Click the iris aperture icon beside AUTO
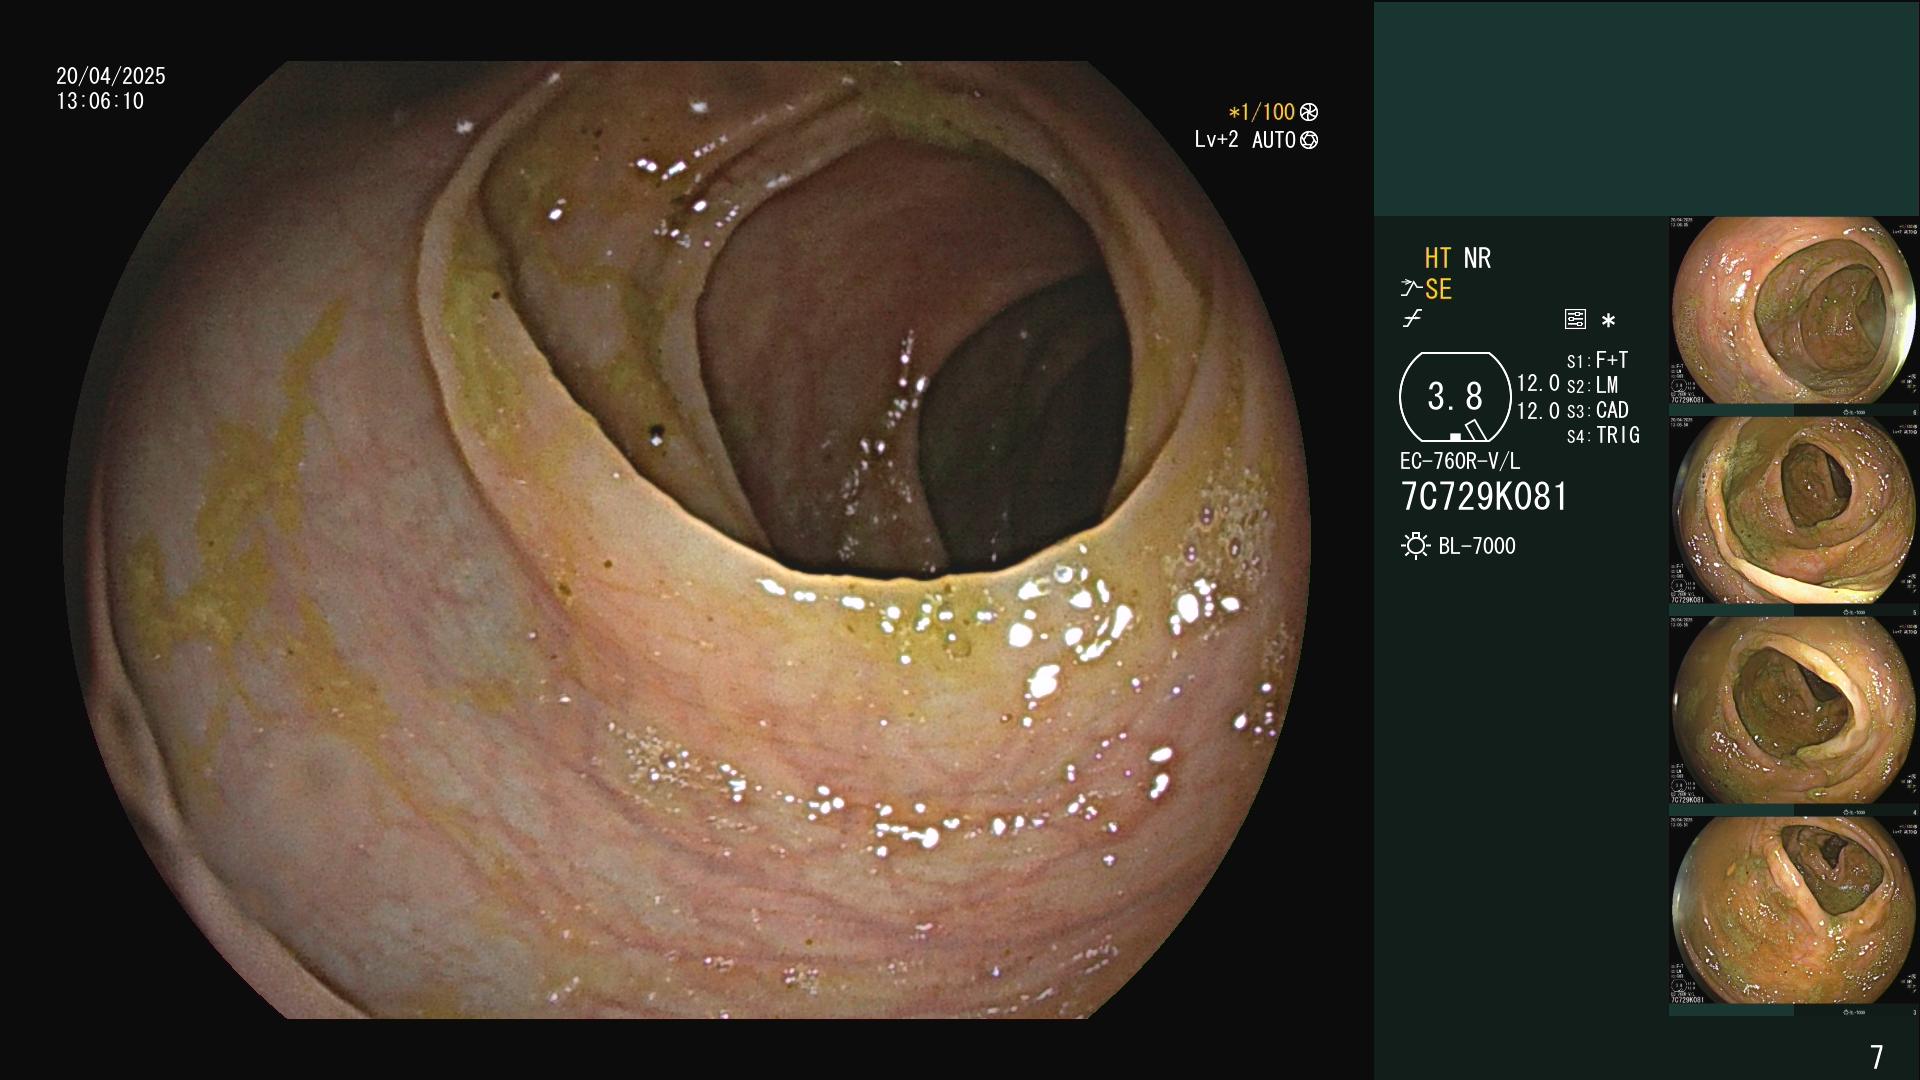The image size is (1920, 1080). [x=1309, y=141]
